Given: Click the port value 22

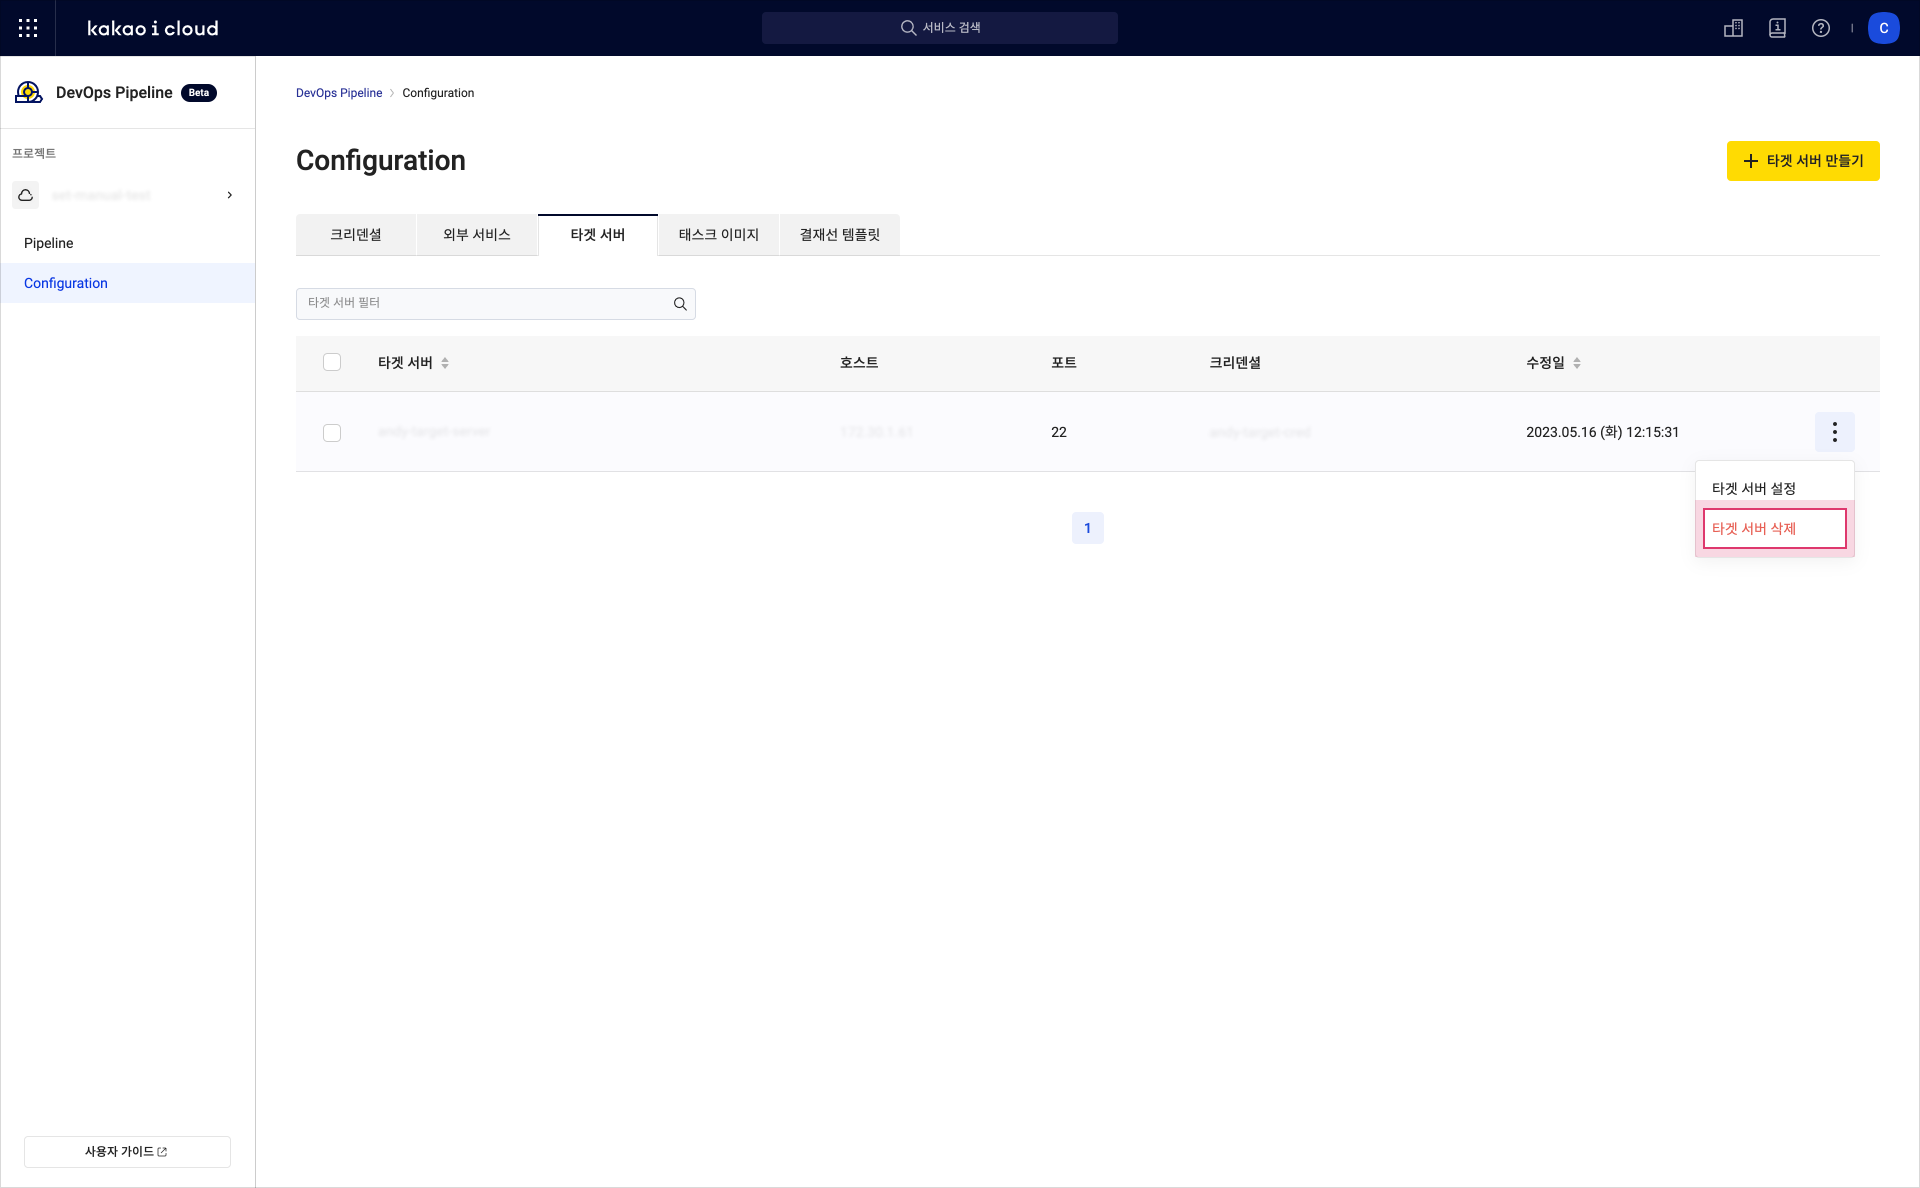Looking at the screenshot, I should [x=1059, y=432].
